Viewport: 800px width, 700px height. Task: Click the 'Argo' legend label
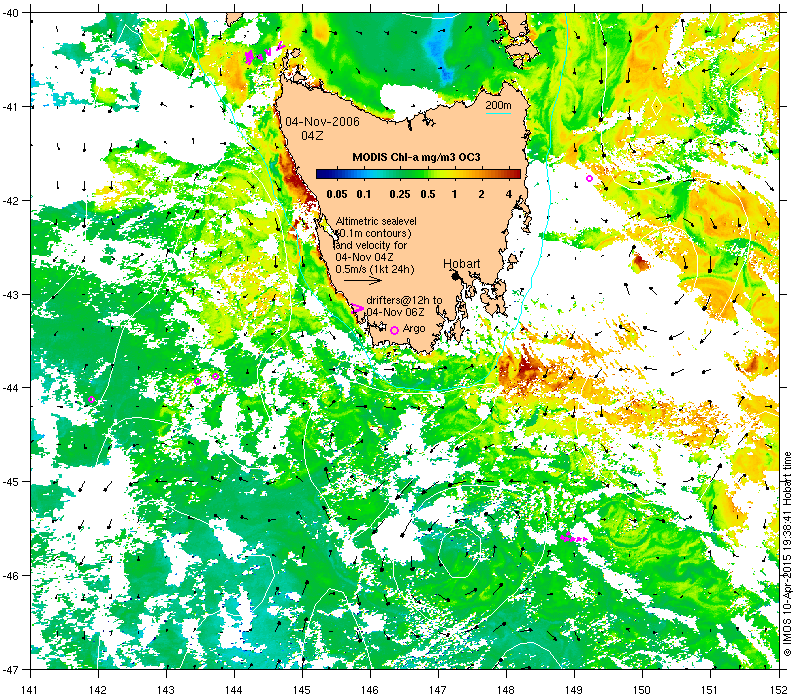click(414, 329)
